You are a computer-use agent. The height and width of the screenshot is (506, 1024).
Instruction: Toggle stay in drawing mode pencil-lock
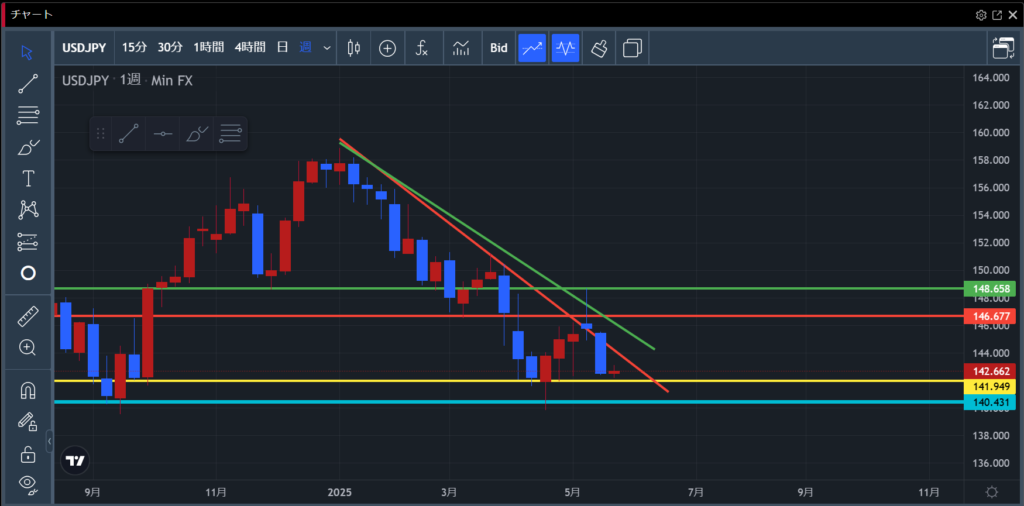pos(27,422)
